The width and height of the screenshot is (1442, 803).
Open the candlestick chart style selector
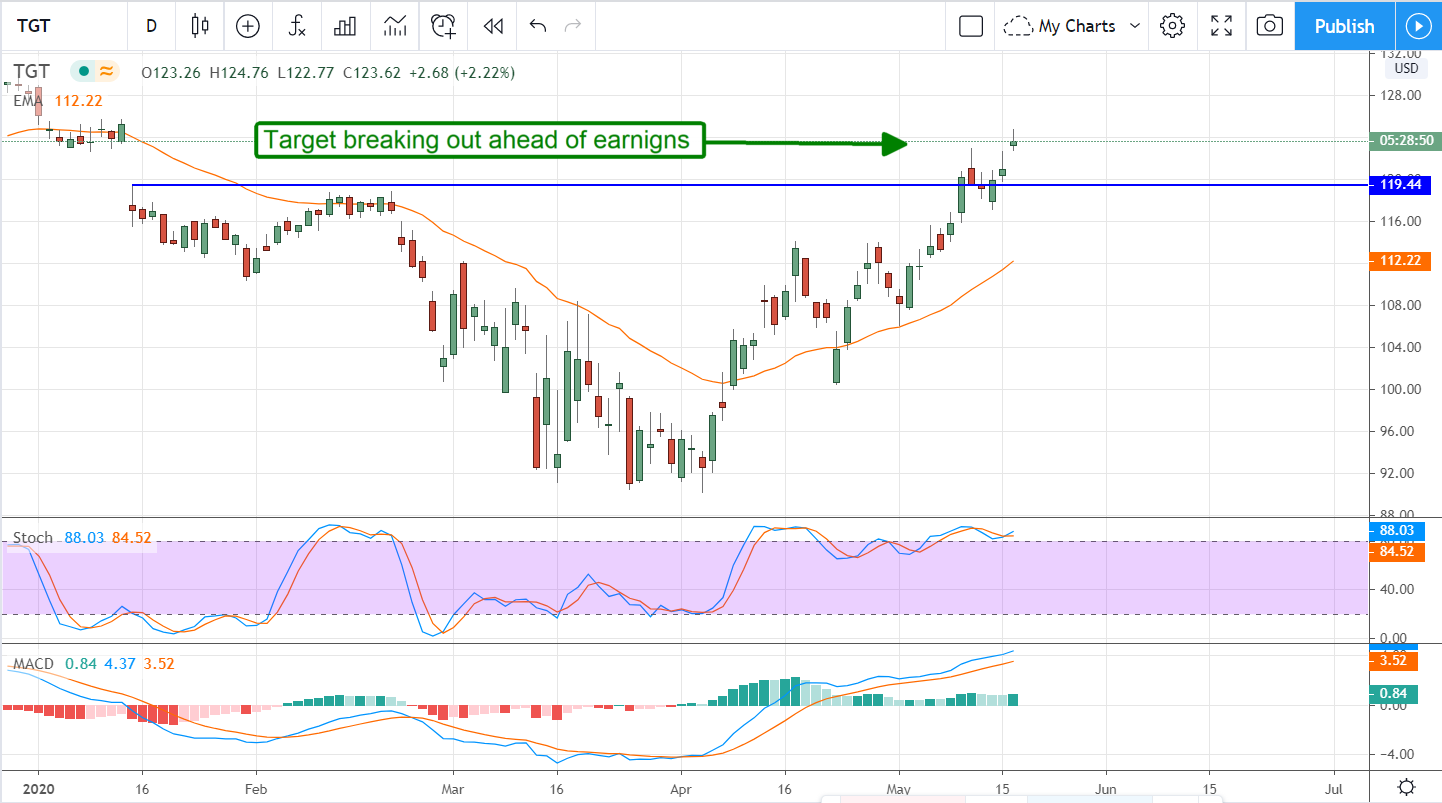201,26
